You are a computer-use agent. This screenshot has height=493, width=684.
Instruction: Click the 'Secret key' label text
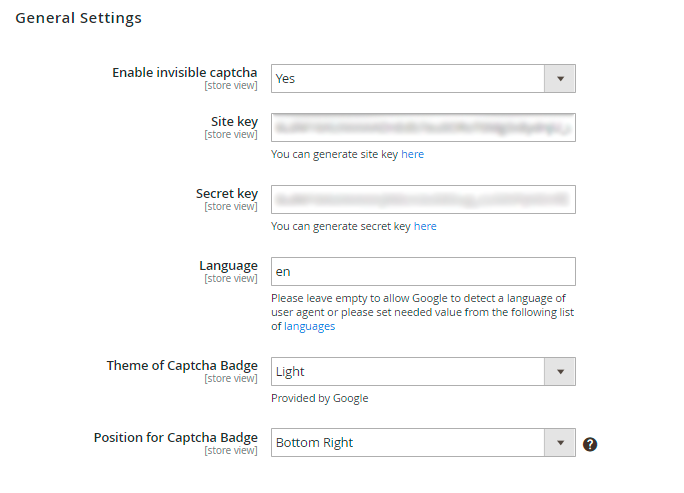pos(226,194)
